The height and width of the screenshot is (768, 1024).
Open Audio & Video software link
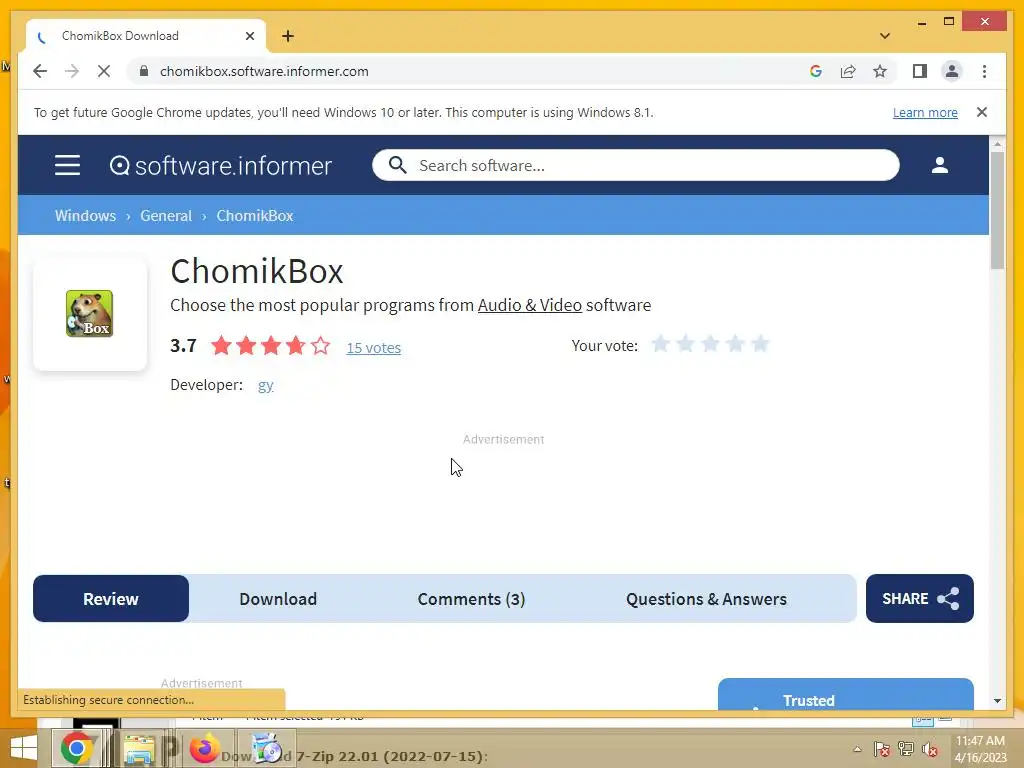(x=530, y=305)
